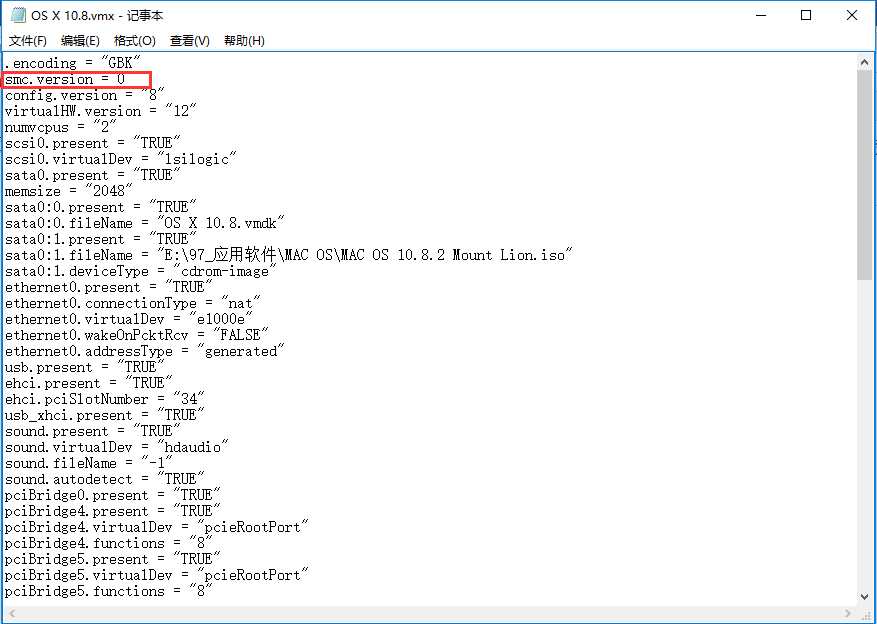Click the ehci.present = "TRUE" line
This screenshot has width=877, height=624.
(x=89, y=383)
